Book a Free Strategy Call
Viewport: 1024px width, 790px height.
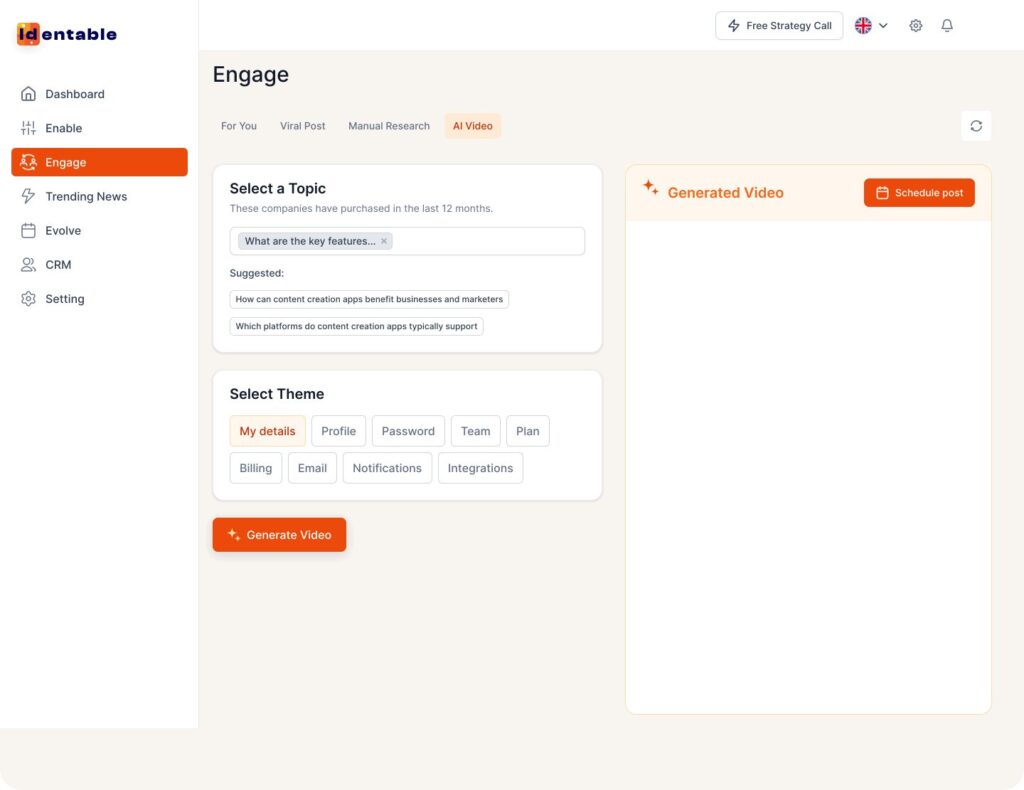[x=779, y=25]
